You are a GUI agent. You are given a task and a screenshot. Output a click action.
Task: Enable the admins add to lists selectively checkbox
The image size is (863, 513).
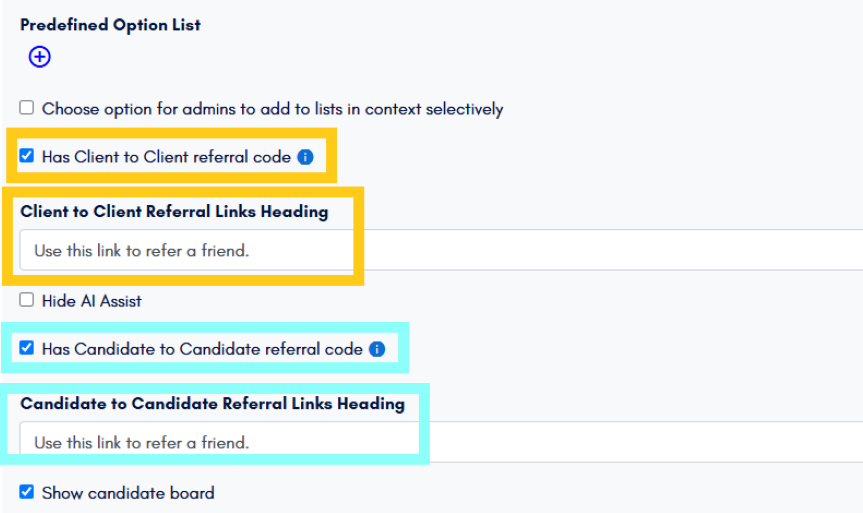pyautogui.click(x=26, y=107)
